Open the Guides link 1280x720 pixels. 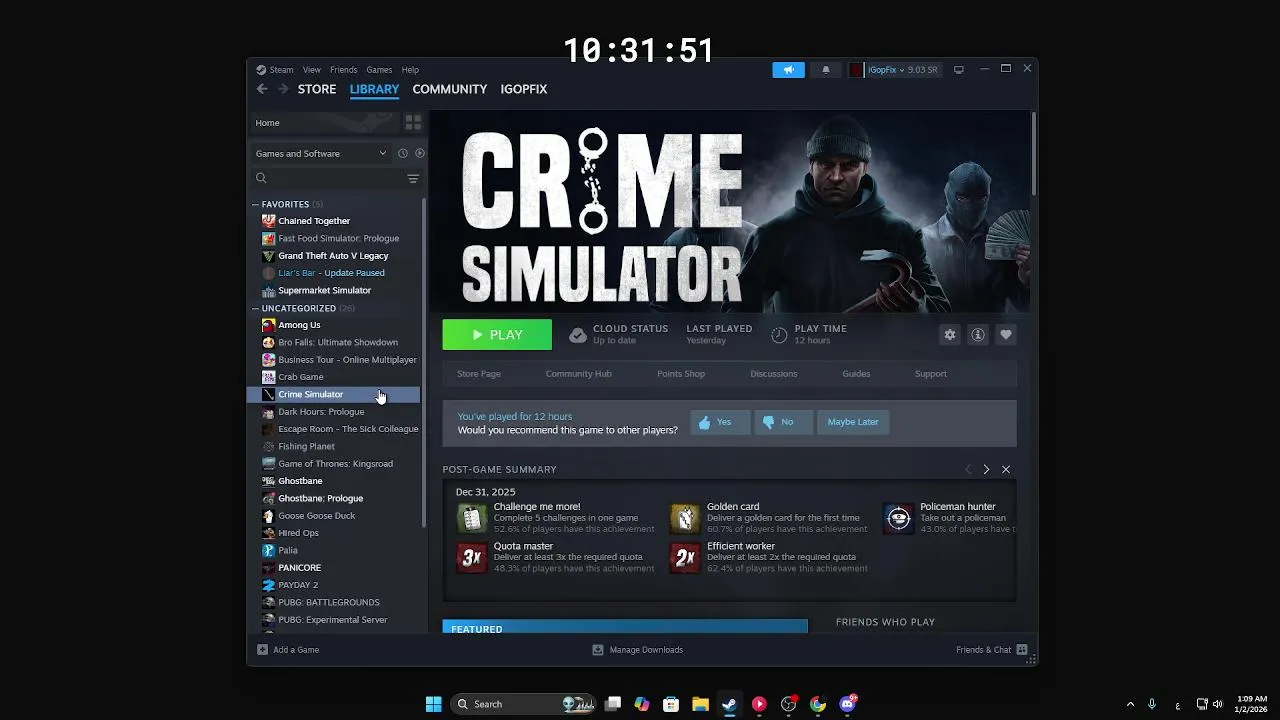[x=856, y=374]
